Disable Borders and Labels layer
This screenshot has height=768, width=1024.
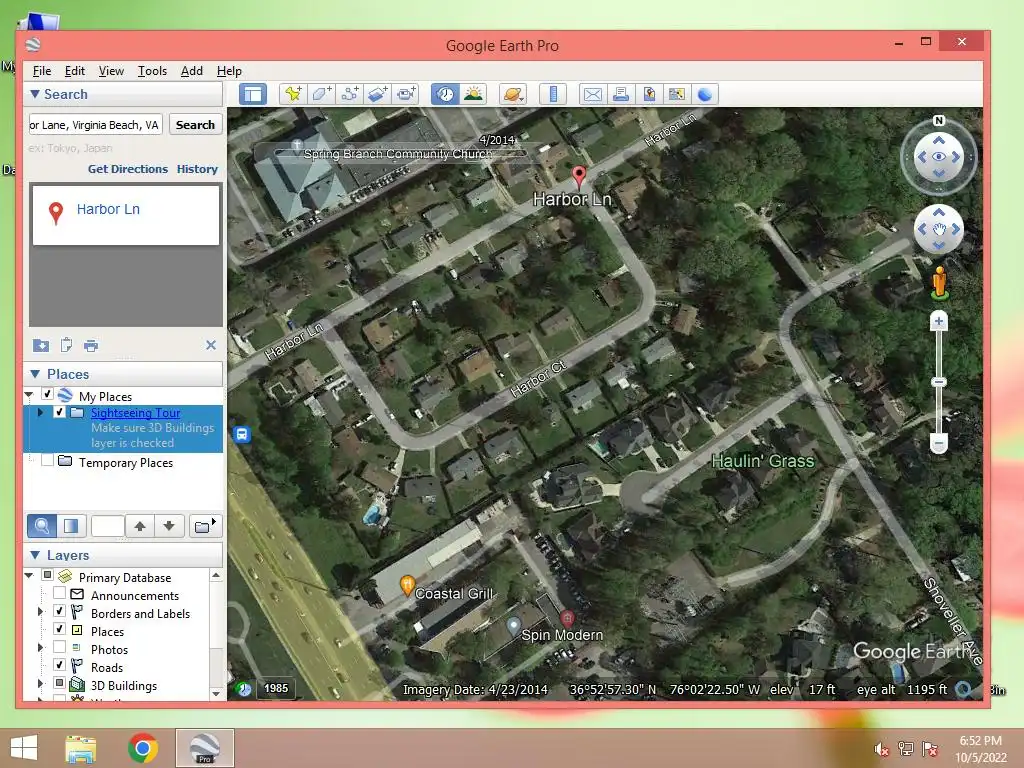59,611
